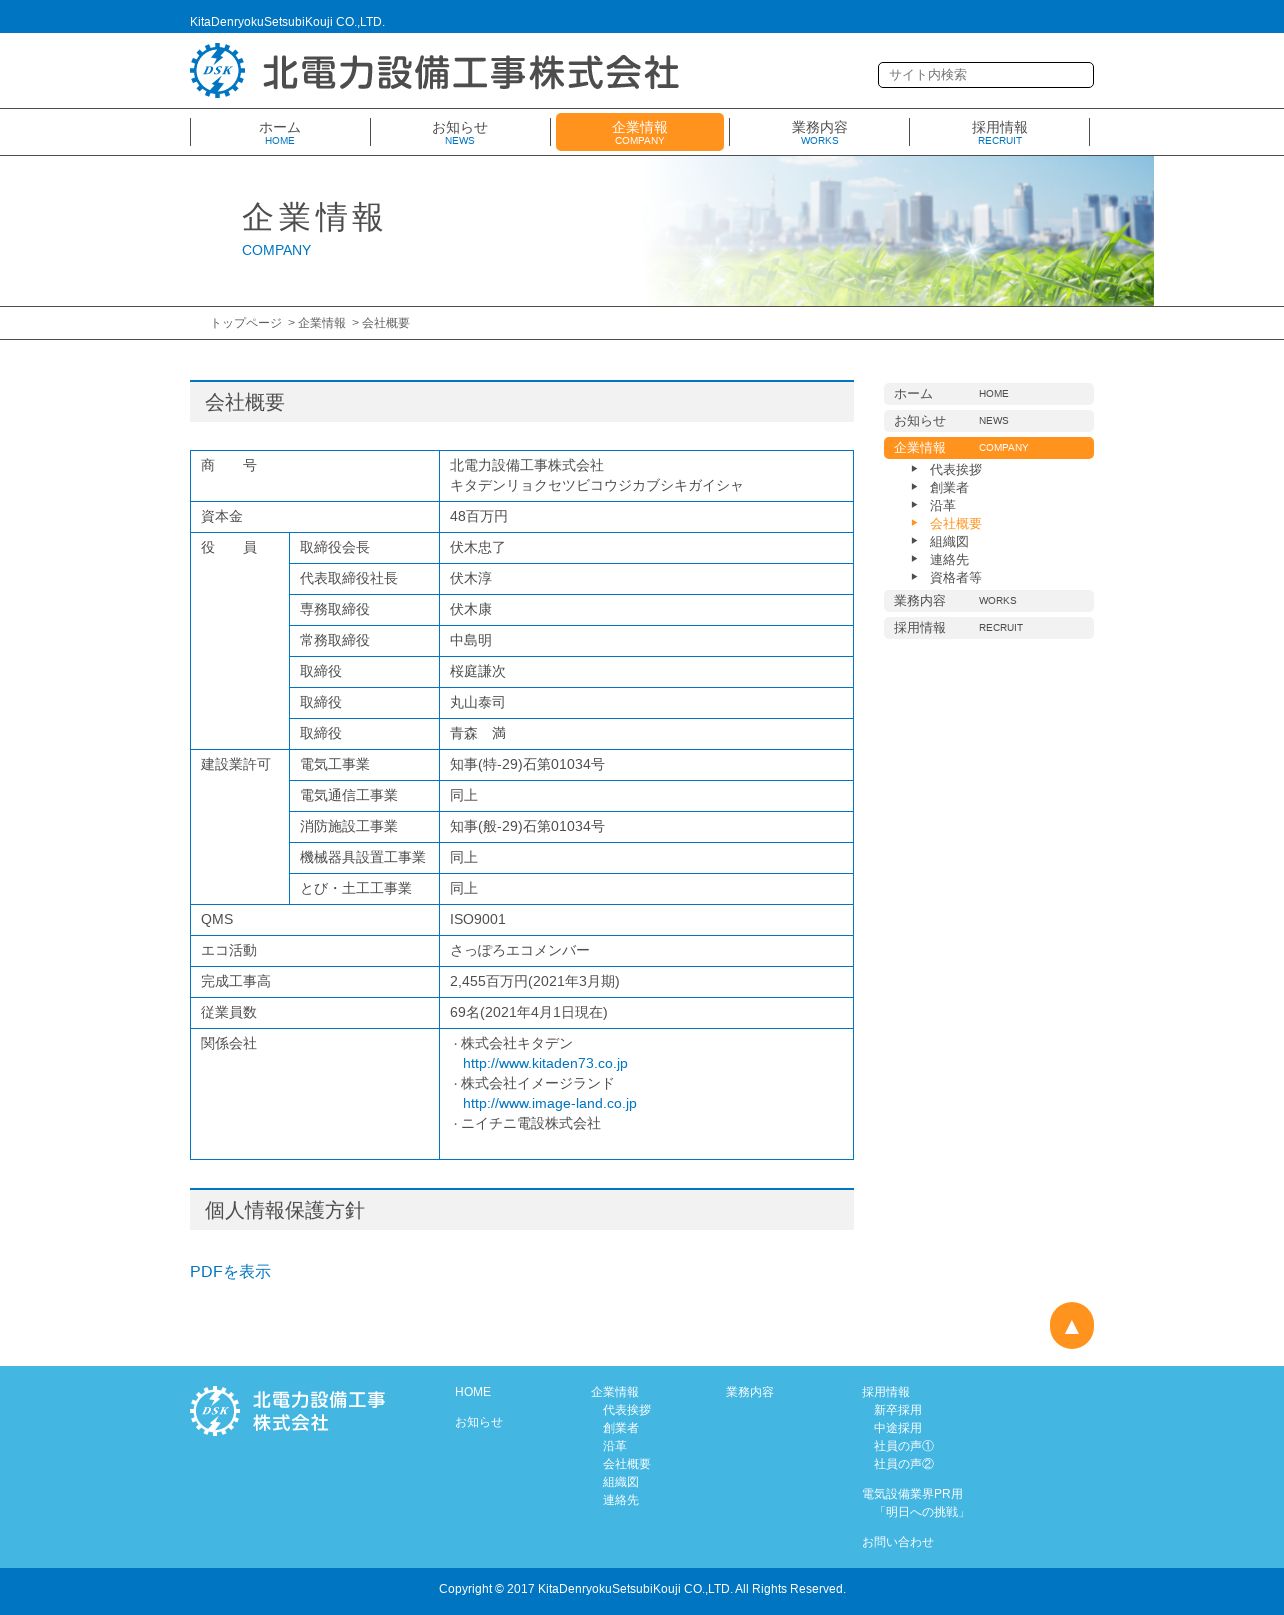Click the 機械器具設置工事業 table cell

pyautogui.click(x=364, y=858)
